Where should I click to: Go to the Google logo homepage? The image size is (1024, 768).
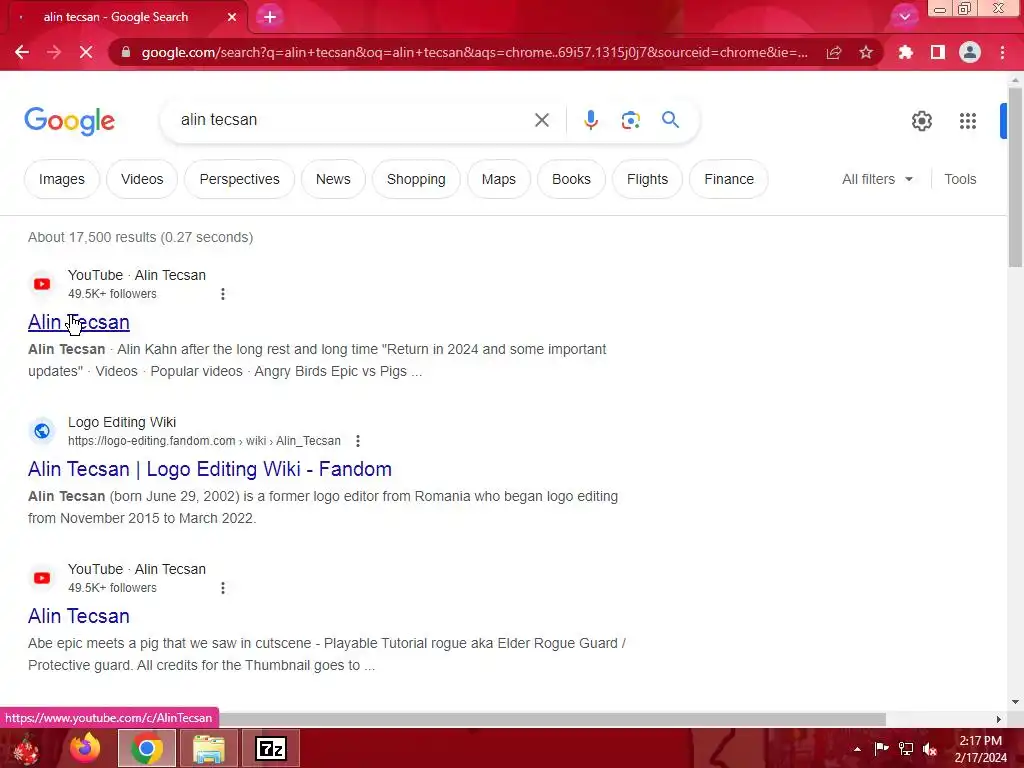[70, 121]
